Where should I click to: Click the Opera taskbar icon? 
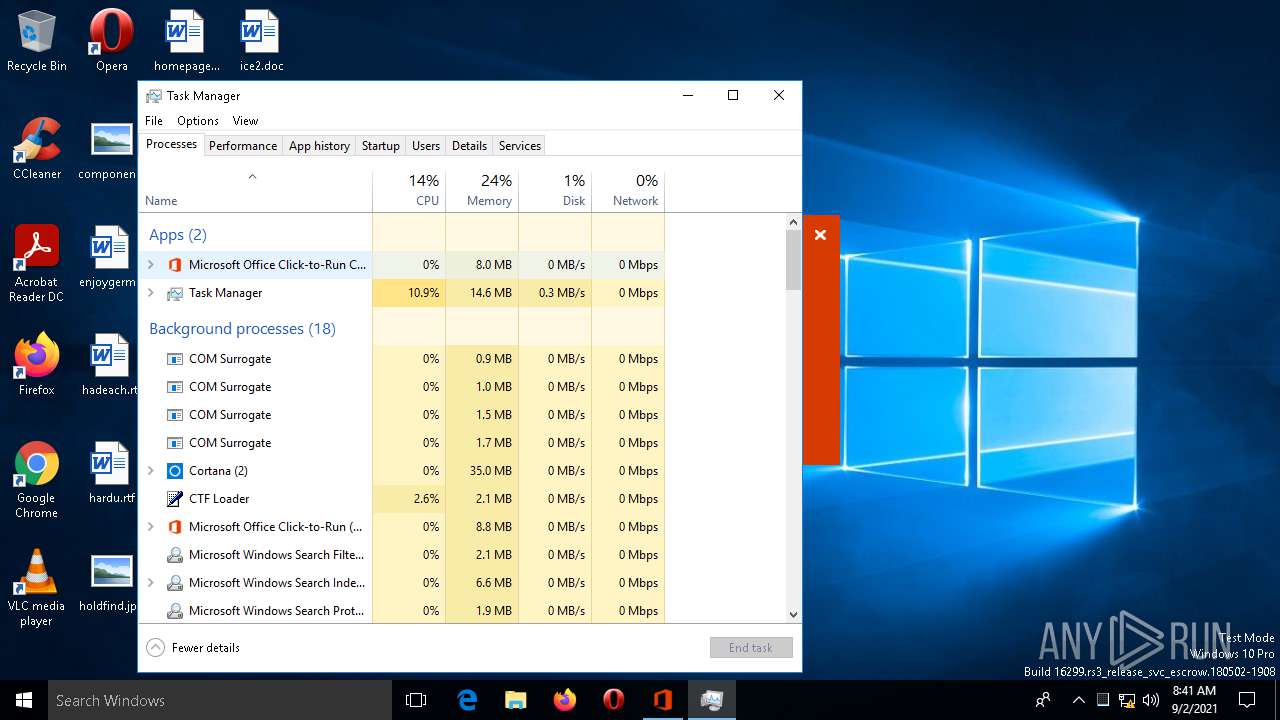[x=614, y=700]
